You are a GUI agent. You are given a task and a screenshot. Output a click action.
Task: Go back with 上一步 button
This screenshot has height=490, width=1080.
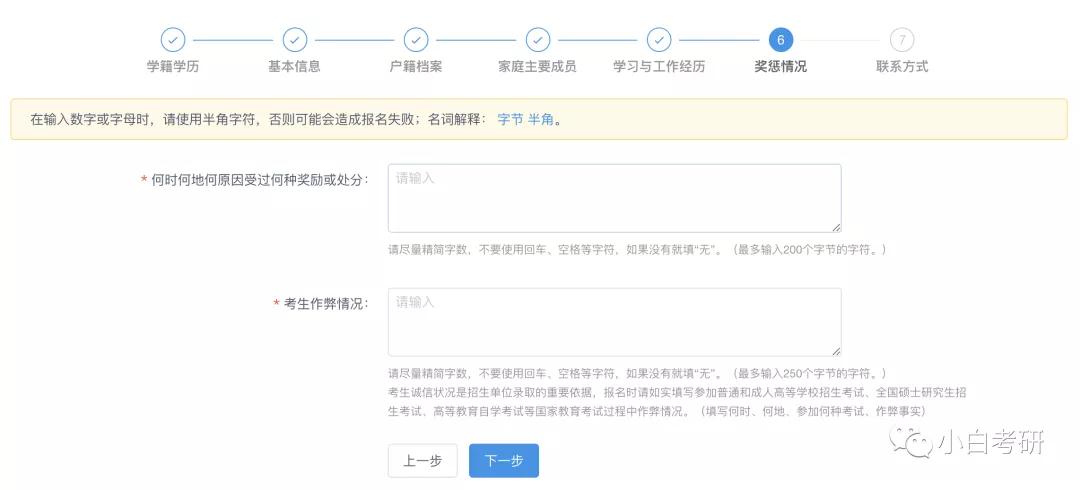pyautogui.click(x=422, y=460)
